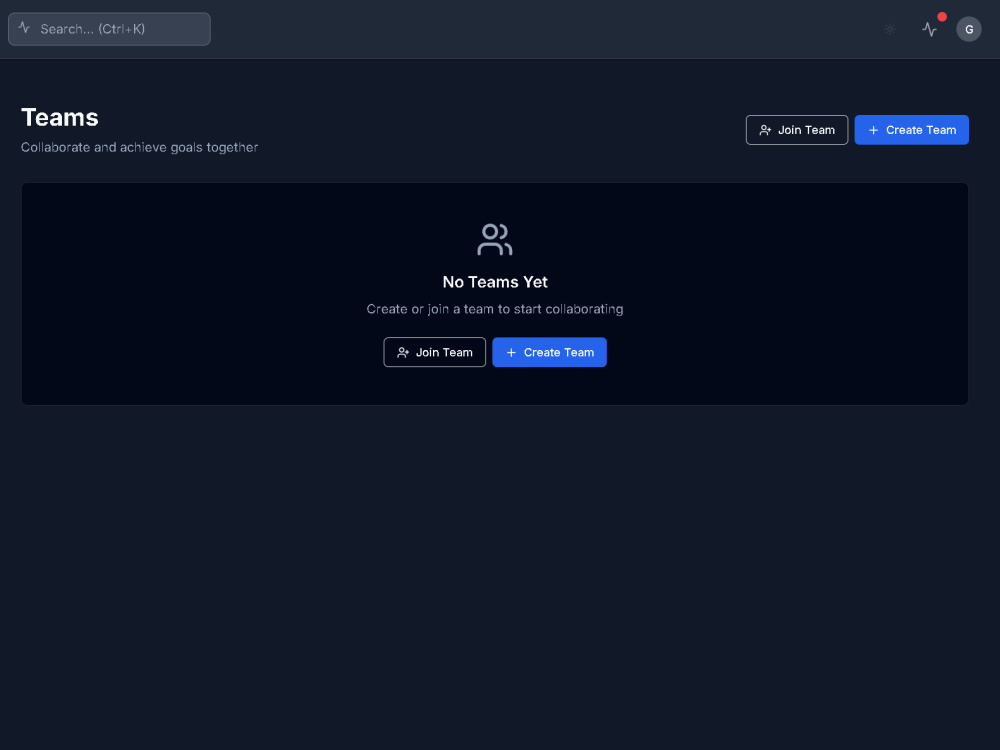Image resolution: width=1000 pixels, height=750 pixels.
Task: Click the "Teams" page title
Action: (60, 117)
